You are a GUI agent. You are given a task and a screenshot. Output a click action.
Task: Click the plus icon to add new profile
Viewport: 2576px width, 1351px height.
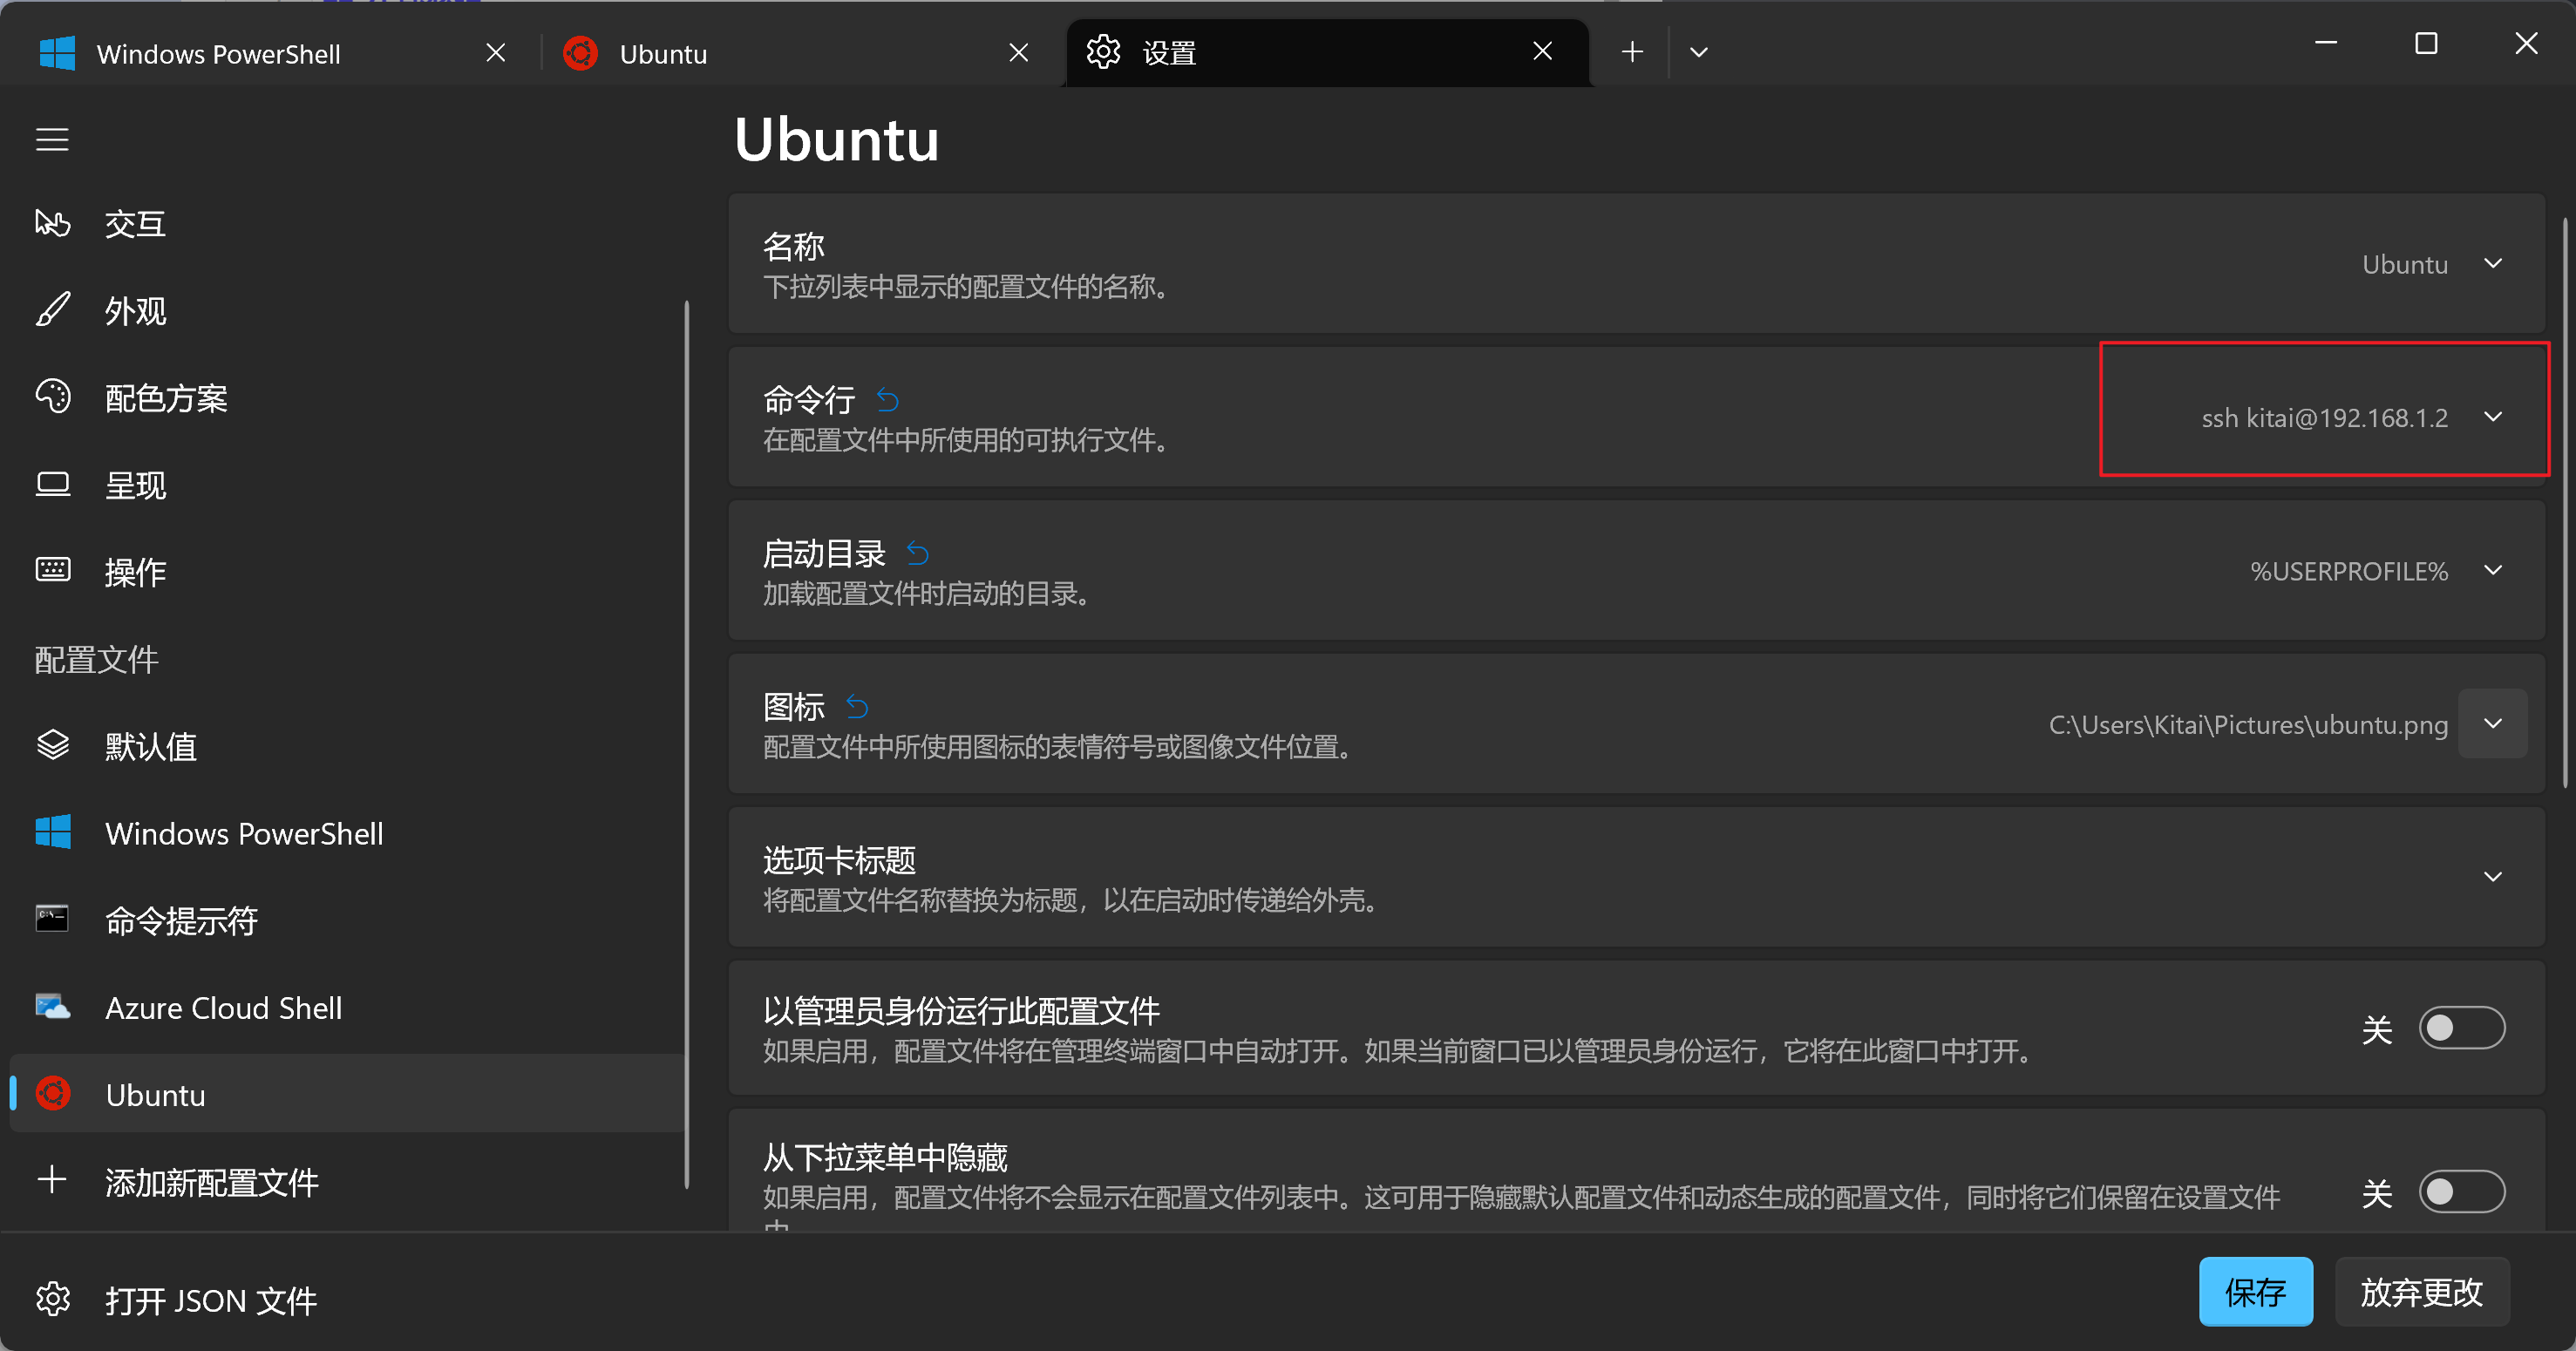click(x=52, y=1181)
